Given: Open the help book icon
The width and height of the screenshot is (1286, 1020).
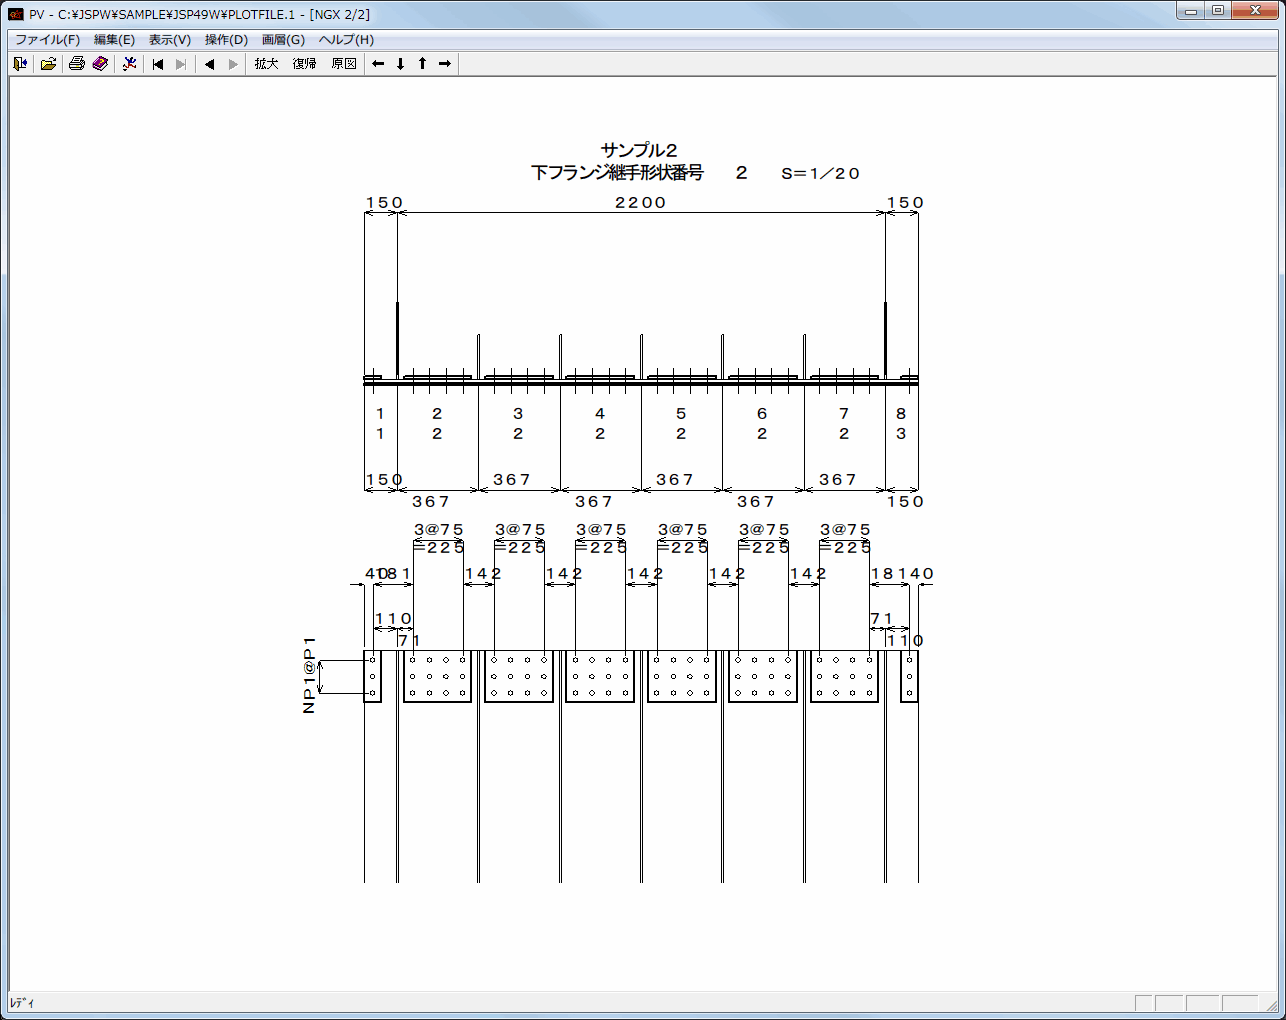Looking at the screenshot, I should pos(100,64).
